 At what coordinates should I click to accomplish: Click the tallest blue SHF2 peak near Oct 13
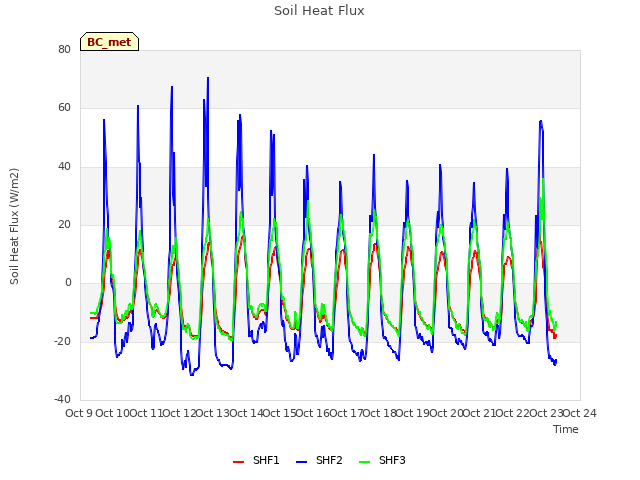click(208, 78)
